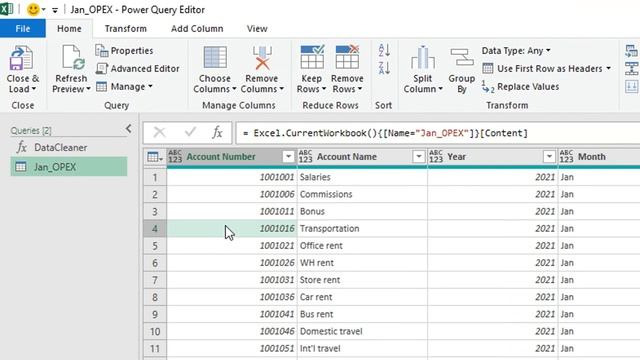Viewport: 640px width, 360px height.
Task: Change Month column data type icon
Action: tap(567, 156)
